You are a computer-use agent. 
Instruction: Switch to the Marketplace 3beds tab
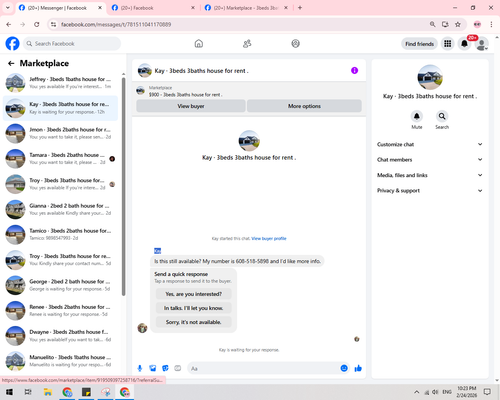245,8
